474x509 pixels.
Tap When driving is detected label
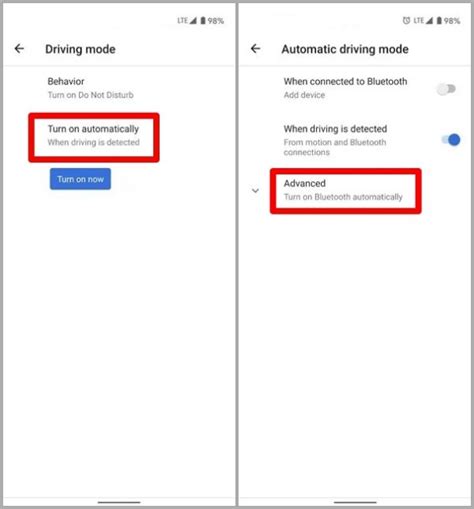[x=335, y=129]
